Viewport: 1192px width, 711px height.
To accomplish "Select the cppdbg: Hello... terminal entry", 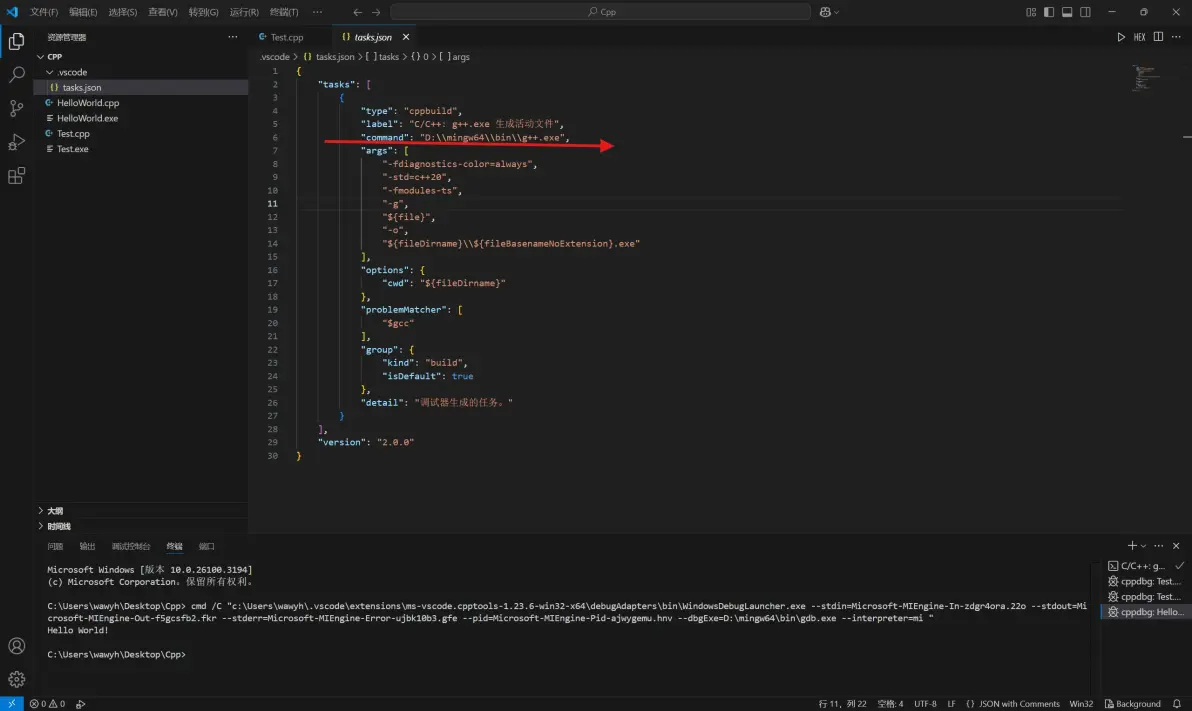I will coord(1146,611).
